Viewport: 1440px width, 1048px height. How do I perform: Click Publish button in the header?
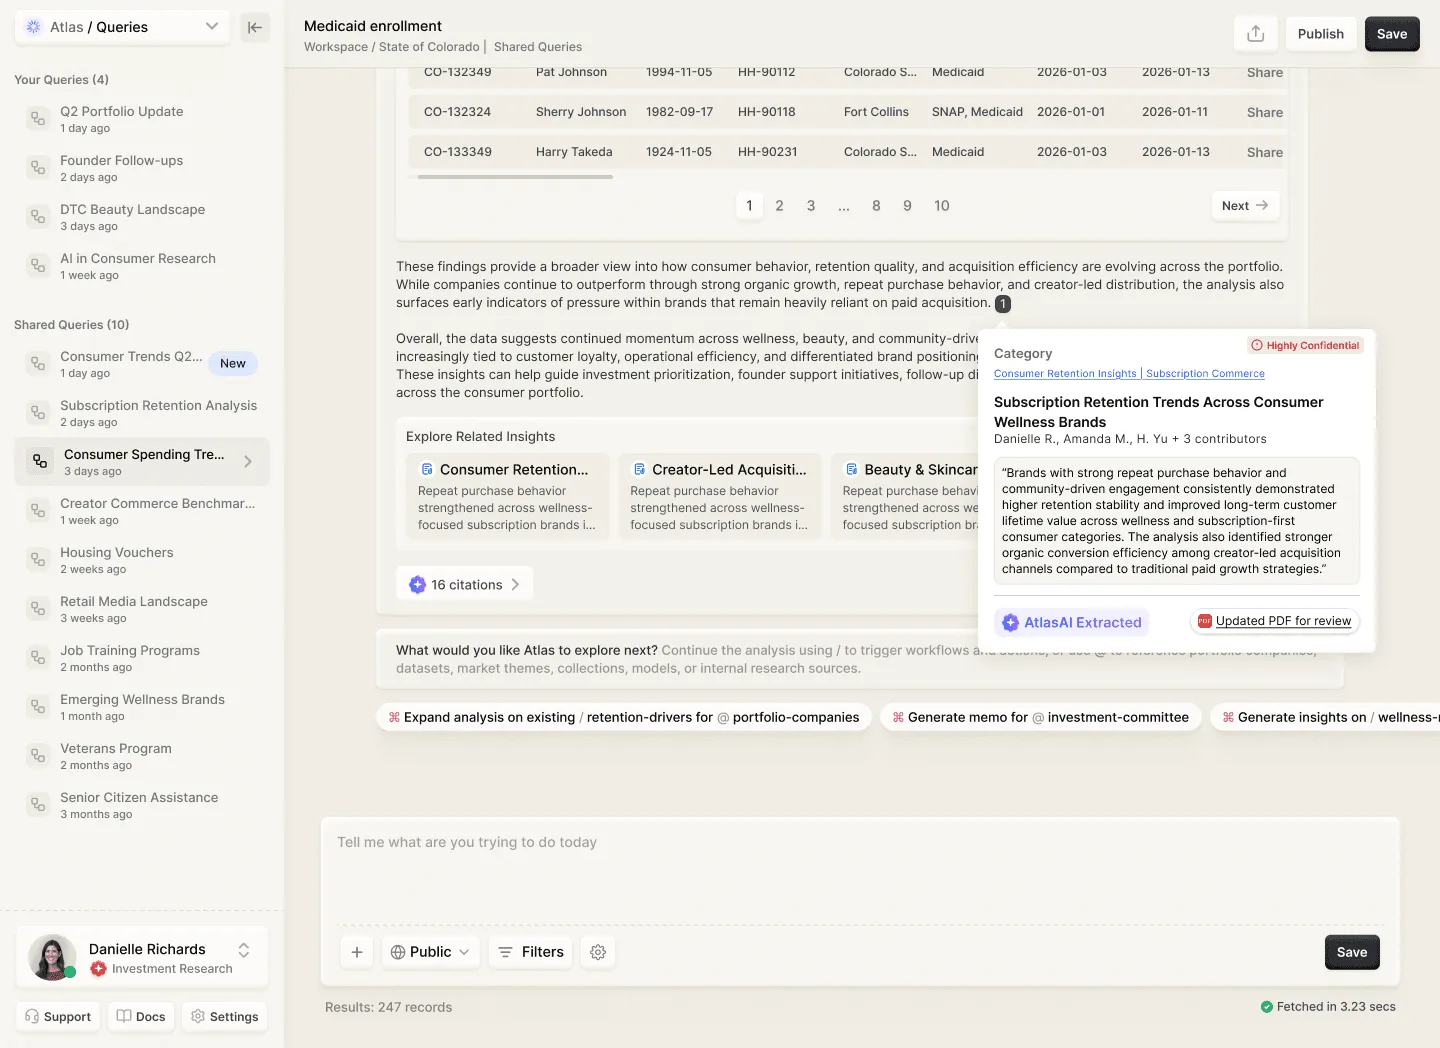tap(1321, 34)
